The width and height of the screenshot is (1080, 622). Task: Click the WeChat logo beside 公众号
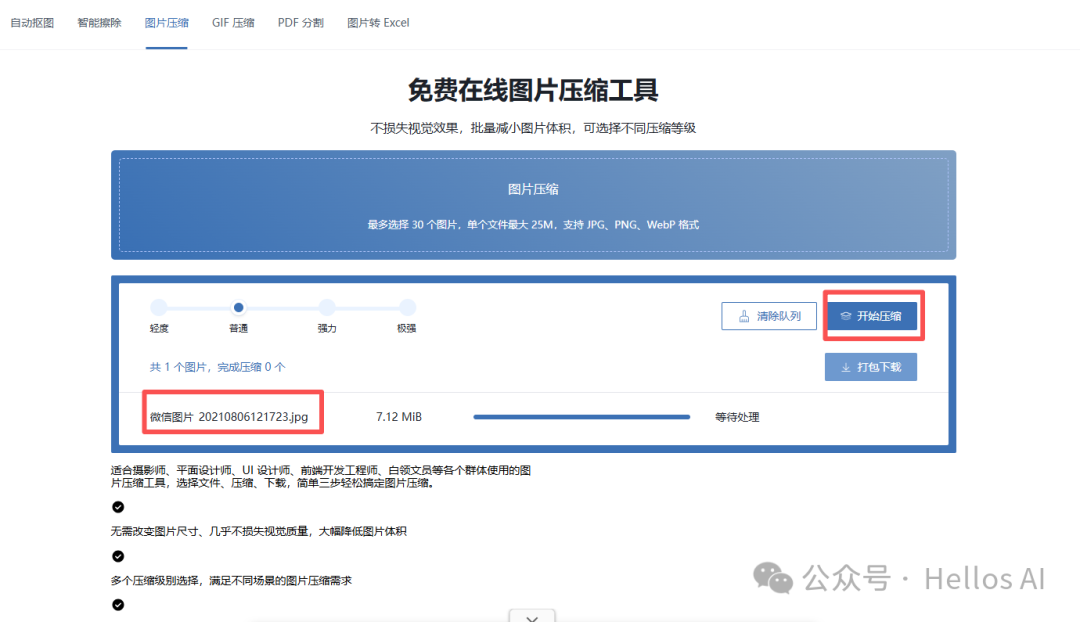(x=773, y=577)
